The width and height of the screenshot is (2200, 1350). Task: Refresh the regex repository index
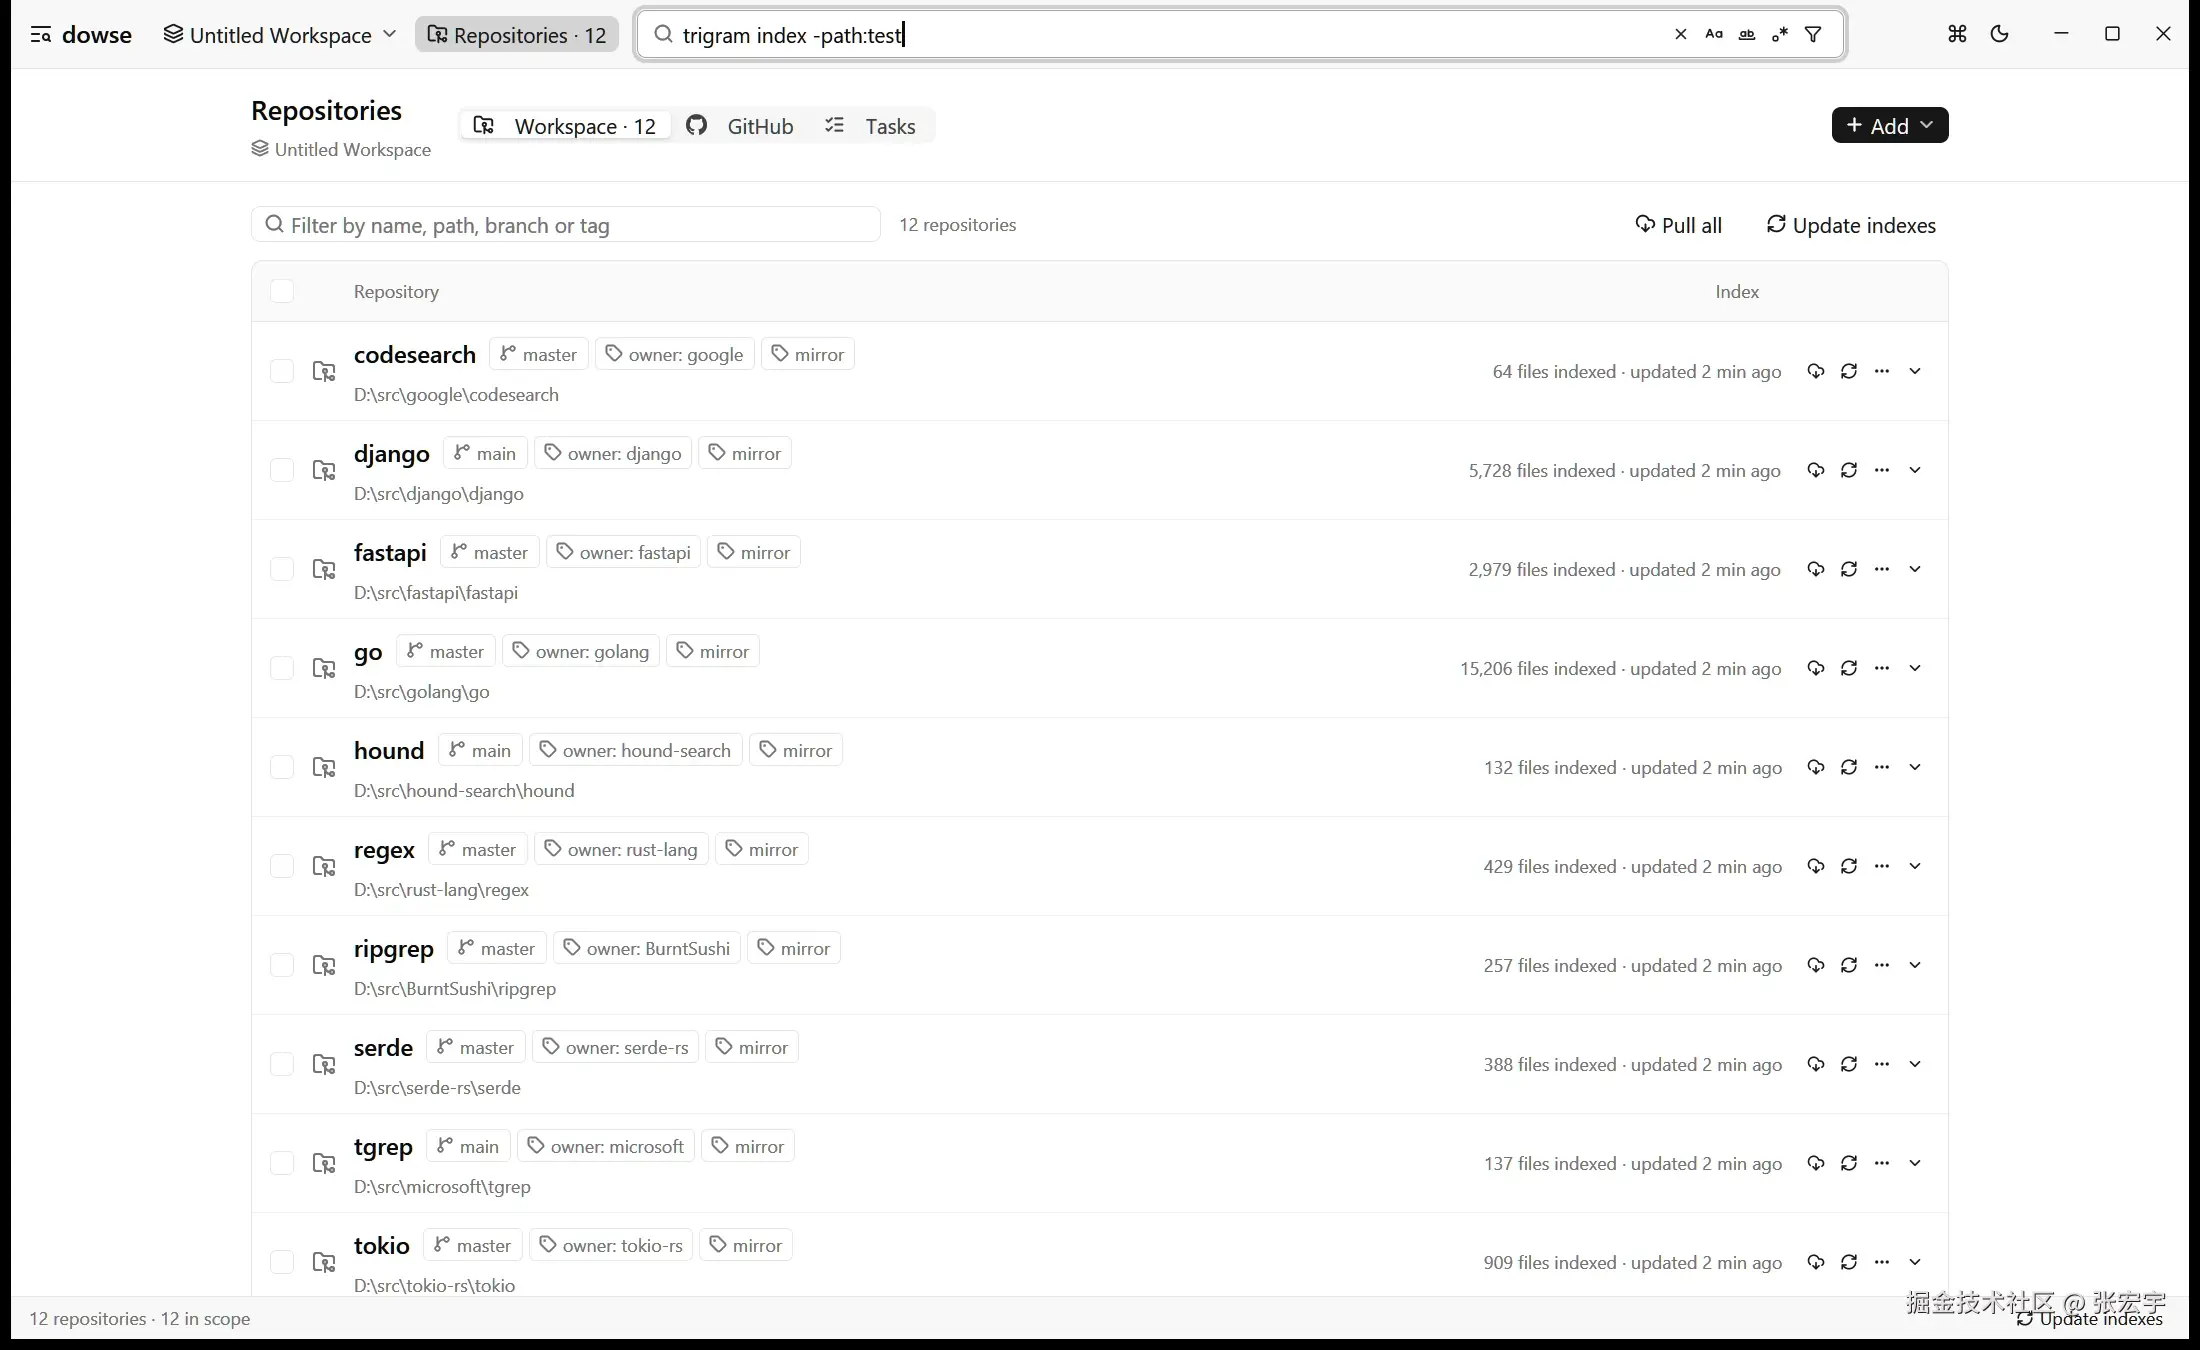tap(1849, 866)
